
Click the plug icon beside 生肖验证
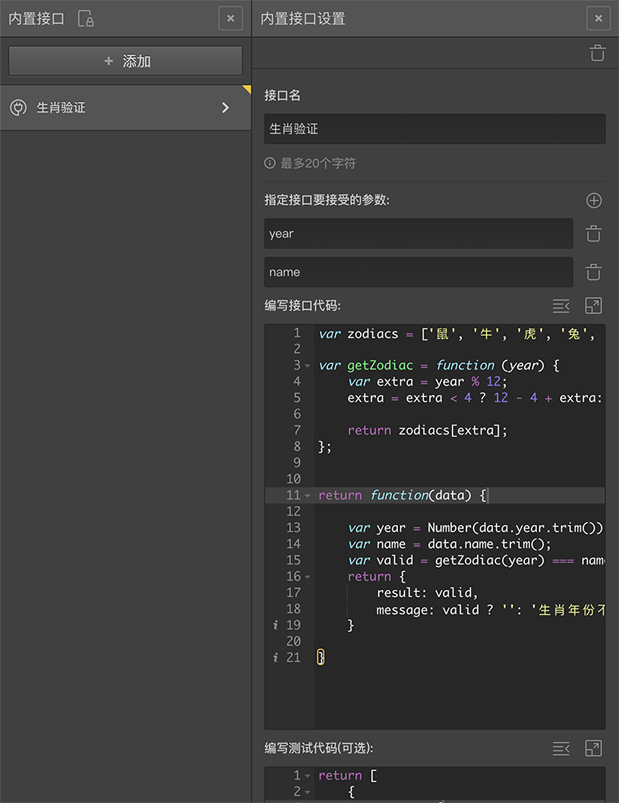pos(18,108)
